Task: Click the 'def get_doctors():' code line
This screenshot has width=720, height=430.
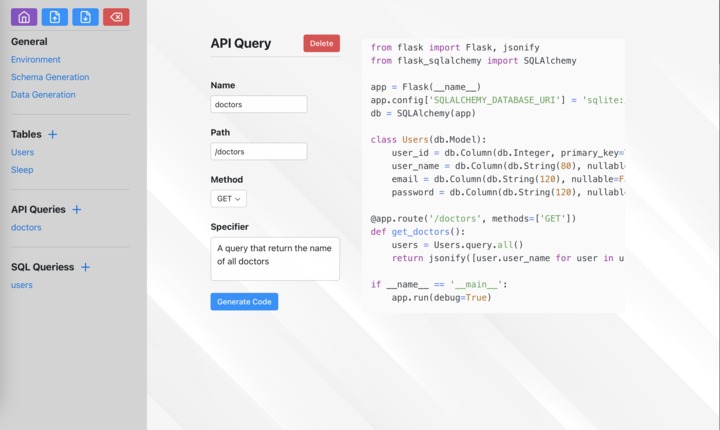Action: pos(417,232)
